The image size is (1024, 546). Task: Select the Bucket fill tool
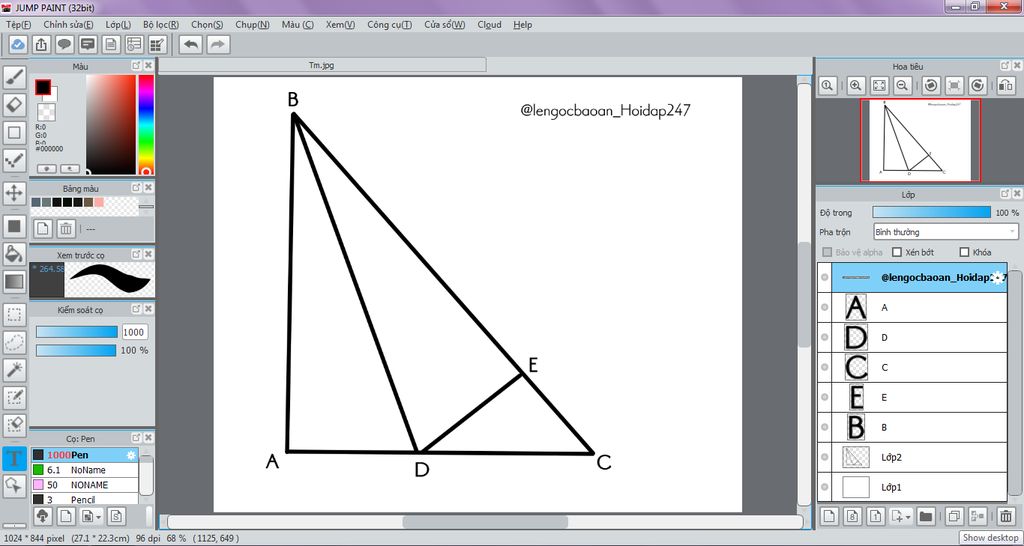pos(14,254)
